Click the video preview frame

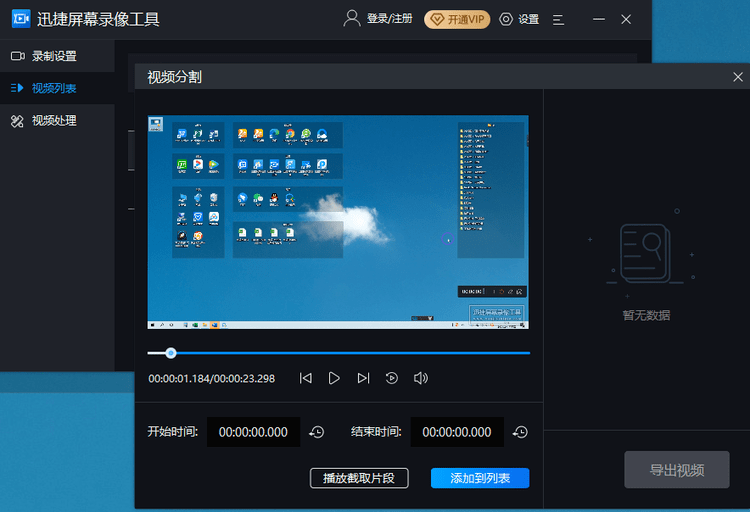338,222
